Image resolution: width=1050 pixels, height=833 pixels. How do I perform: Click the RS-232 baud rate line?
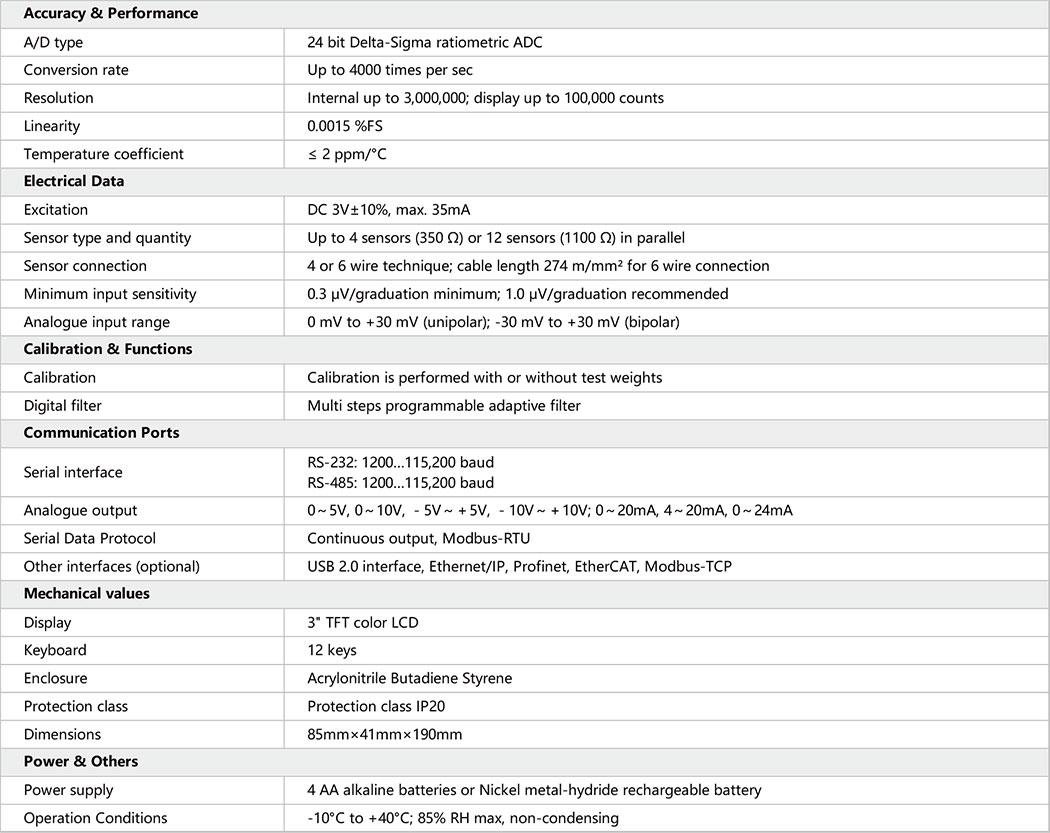pos(400,462)
